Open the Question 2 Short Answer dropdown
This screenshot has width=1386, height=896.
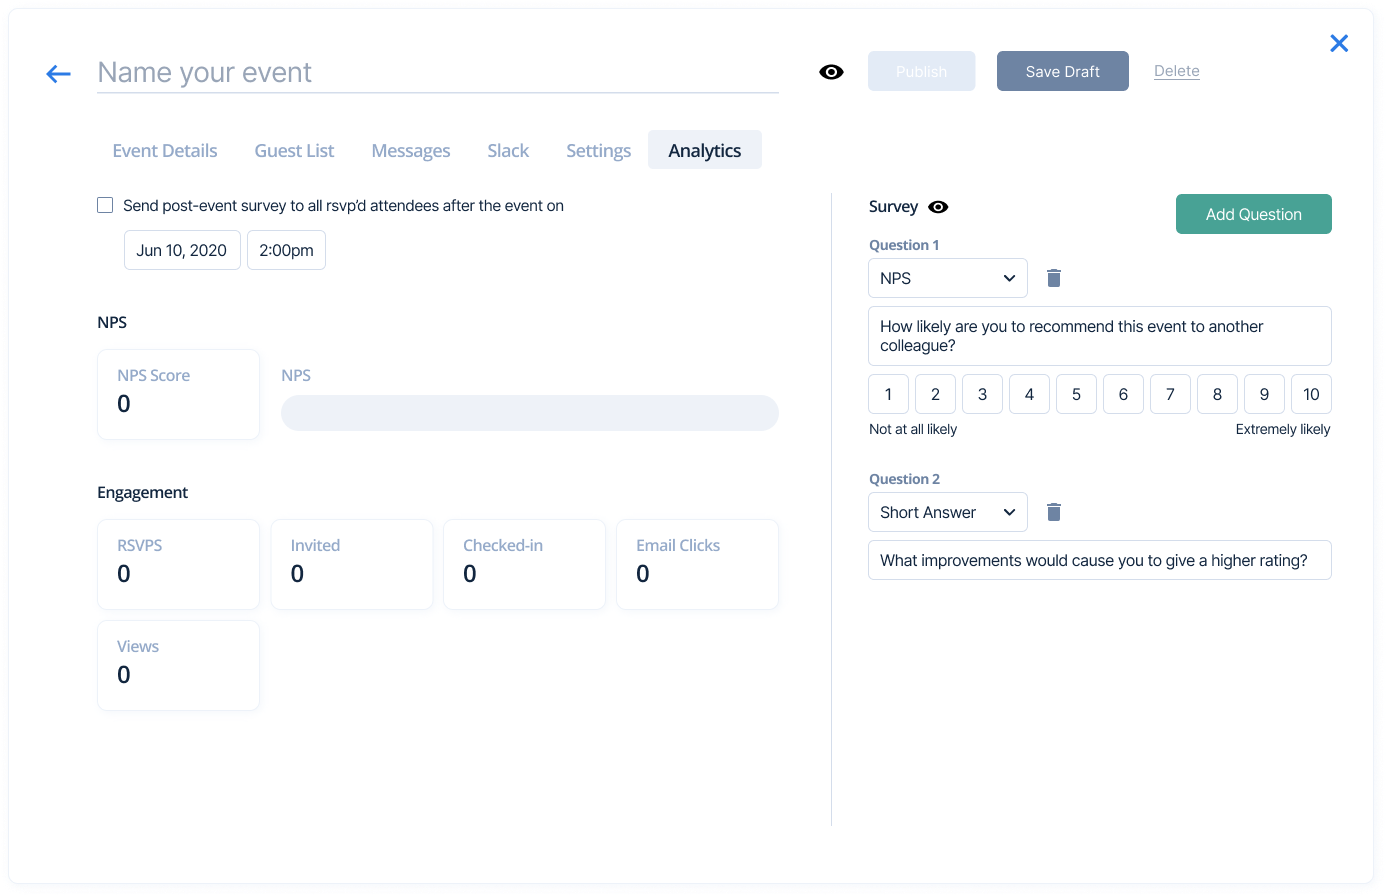[x=948, y=512]
